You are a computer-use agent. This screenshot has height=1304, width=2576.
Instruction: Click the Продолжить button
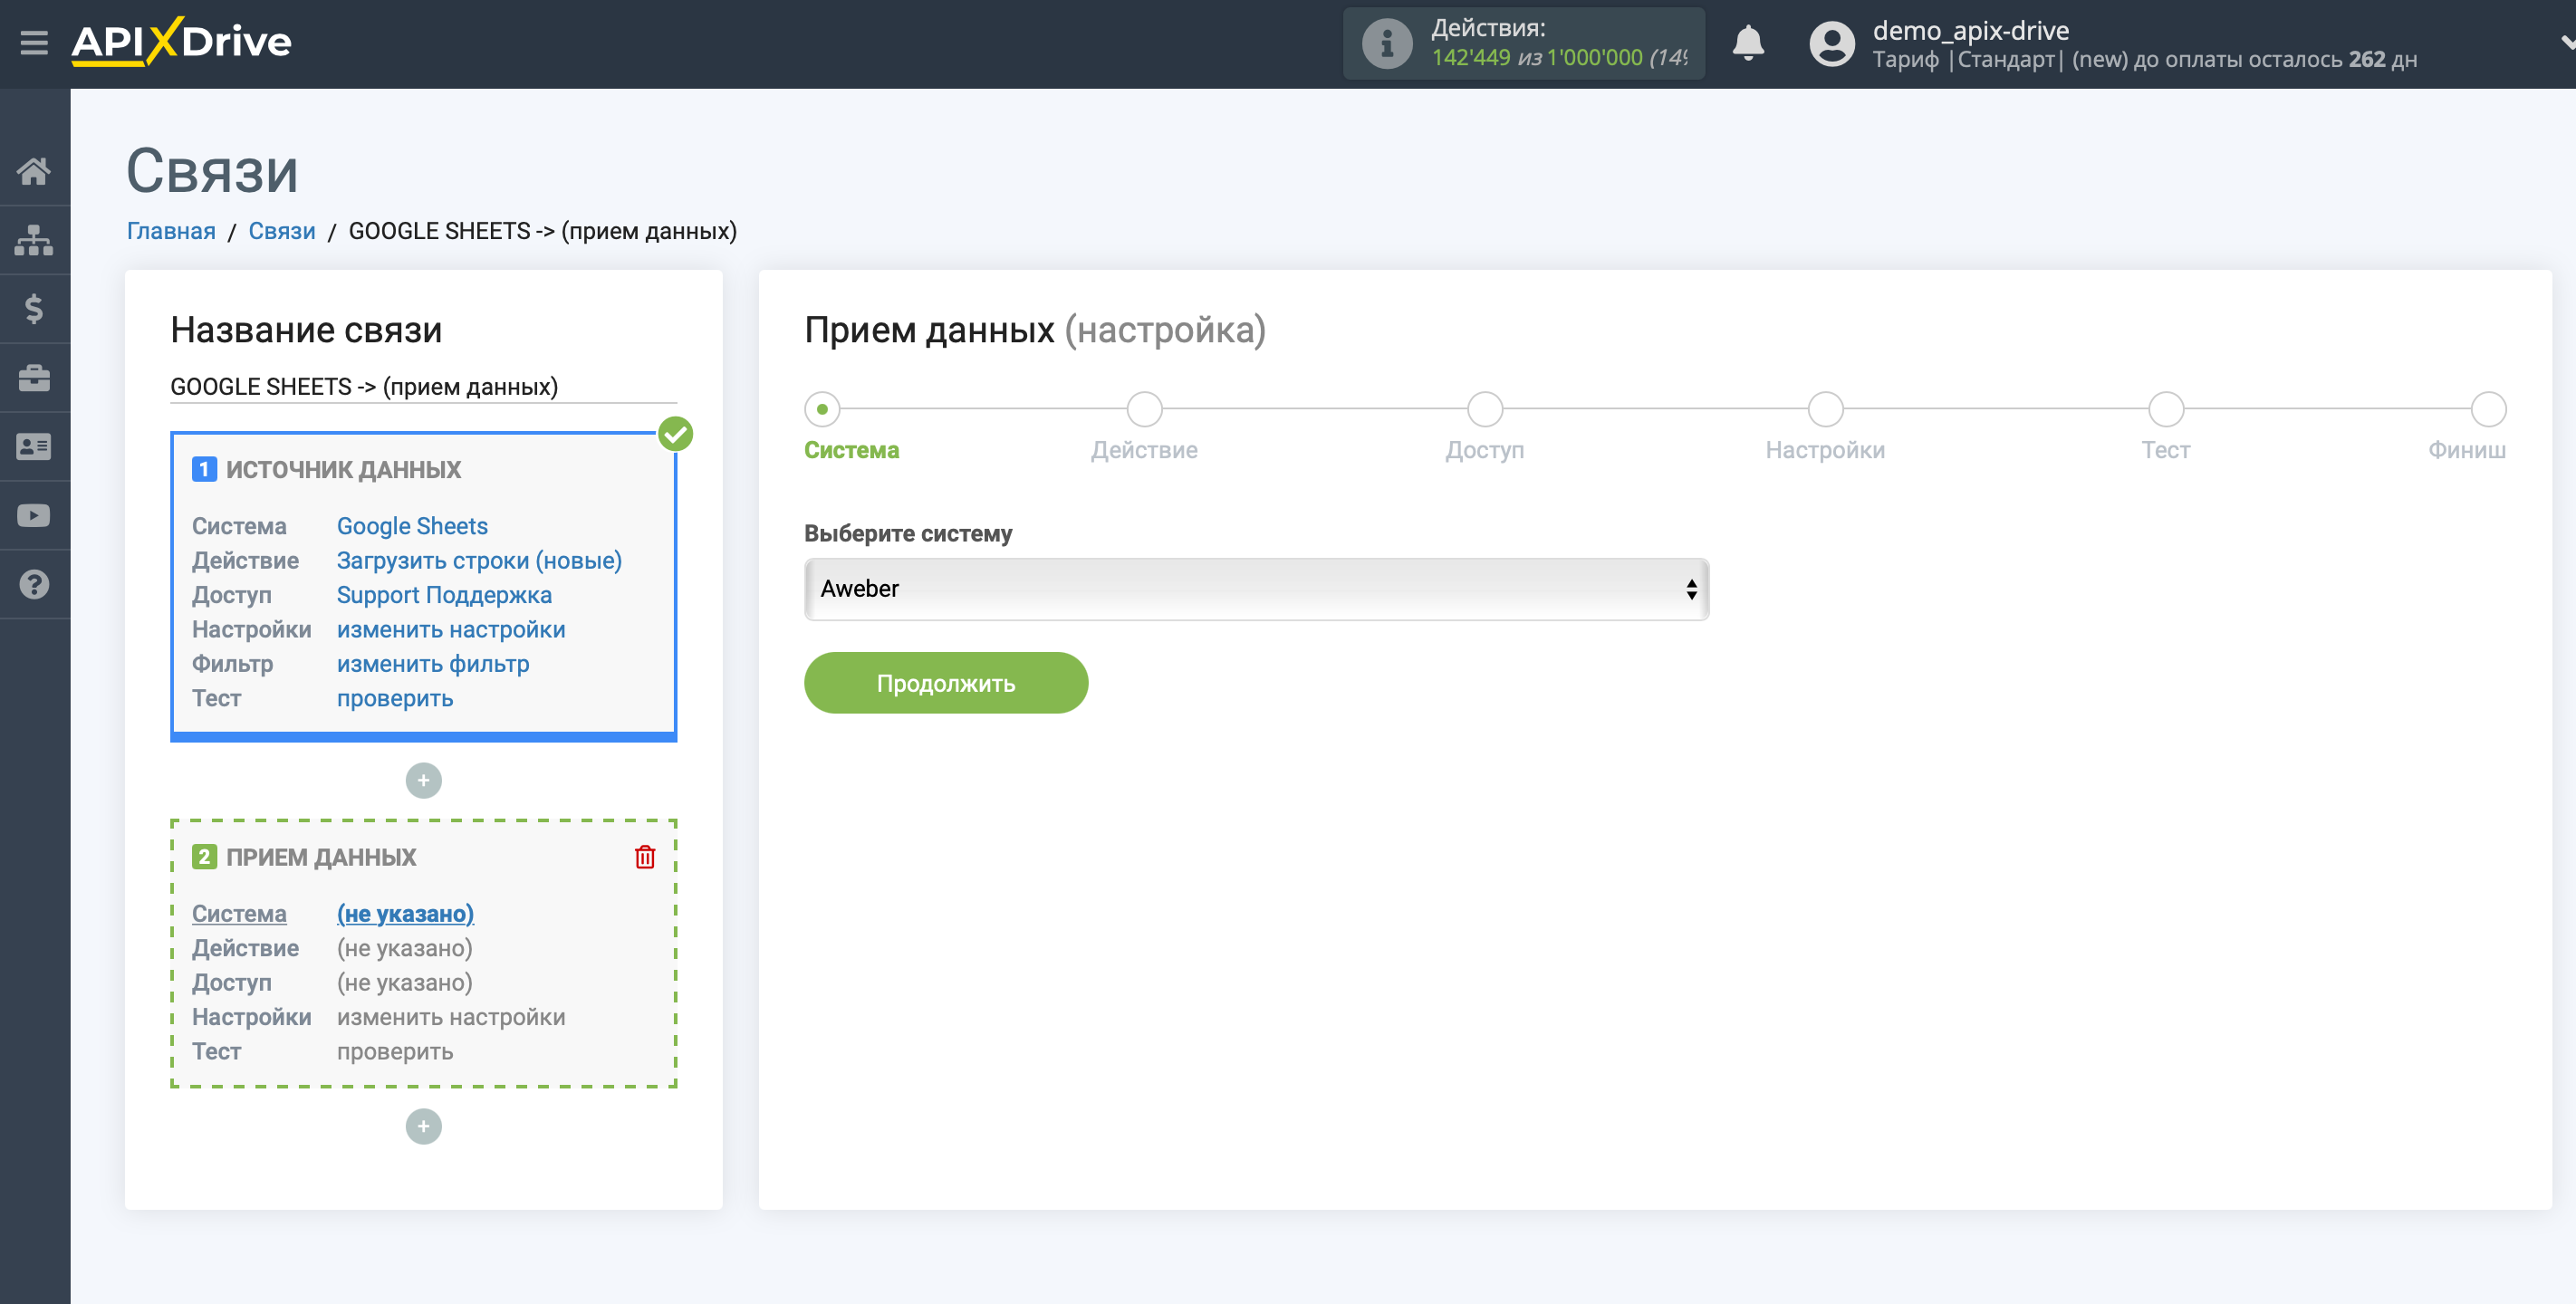pyautogui.click(x=945, y=683)
